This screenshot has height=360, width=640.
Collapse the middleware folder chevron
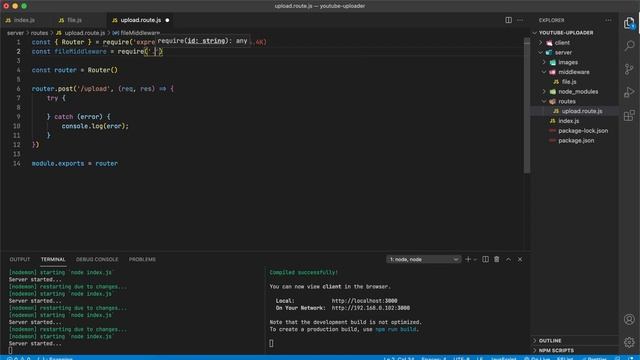544,72
